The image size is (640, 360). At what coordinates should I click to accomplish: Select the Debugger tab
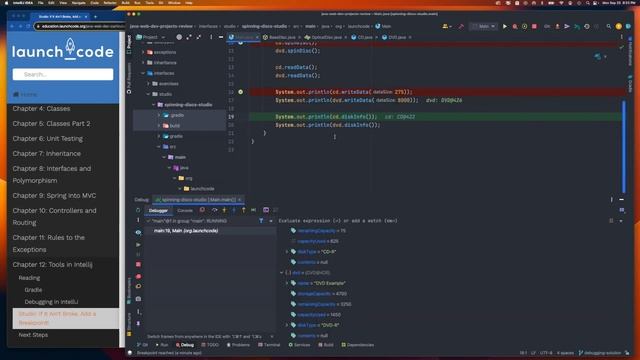point(158,211)
